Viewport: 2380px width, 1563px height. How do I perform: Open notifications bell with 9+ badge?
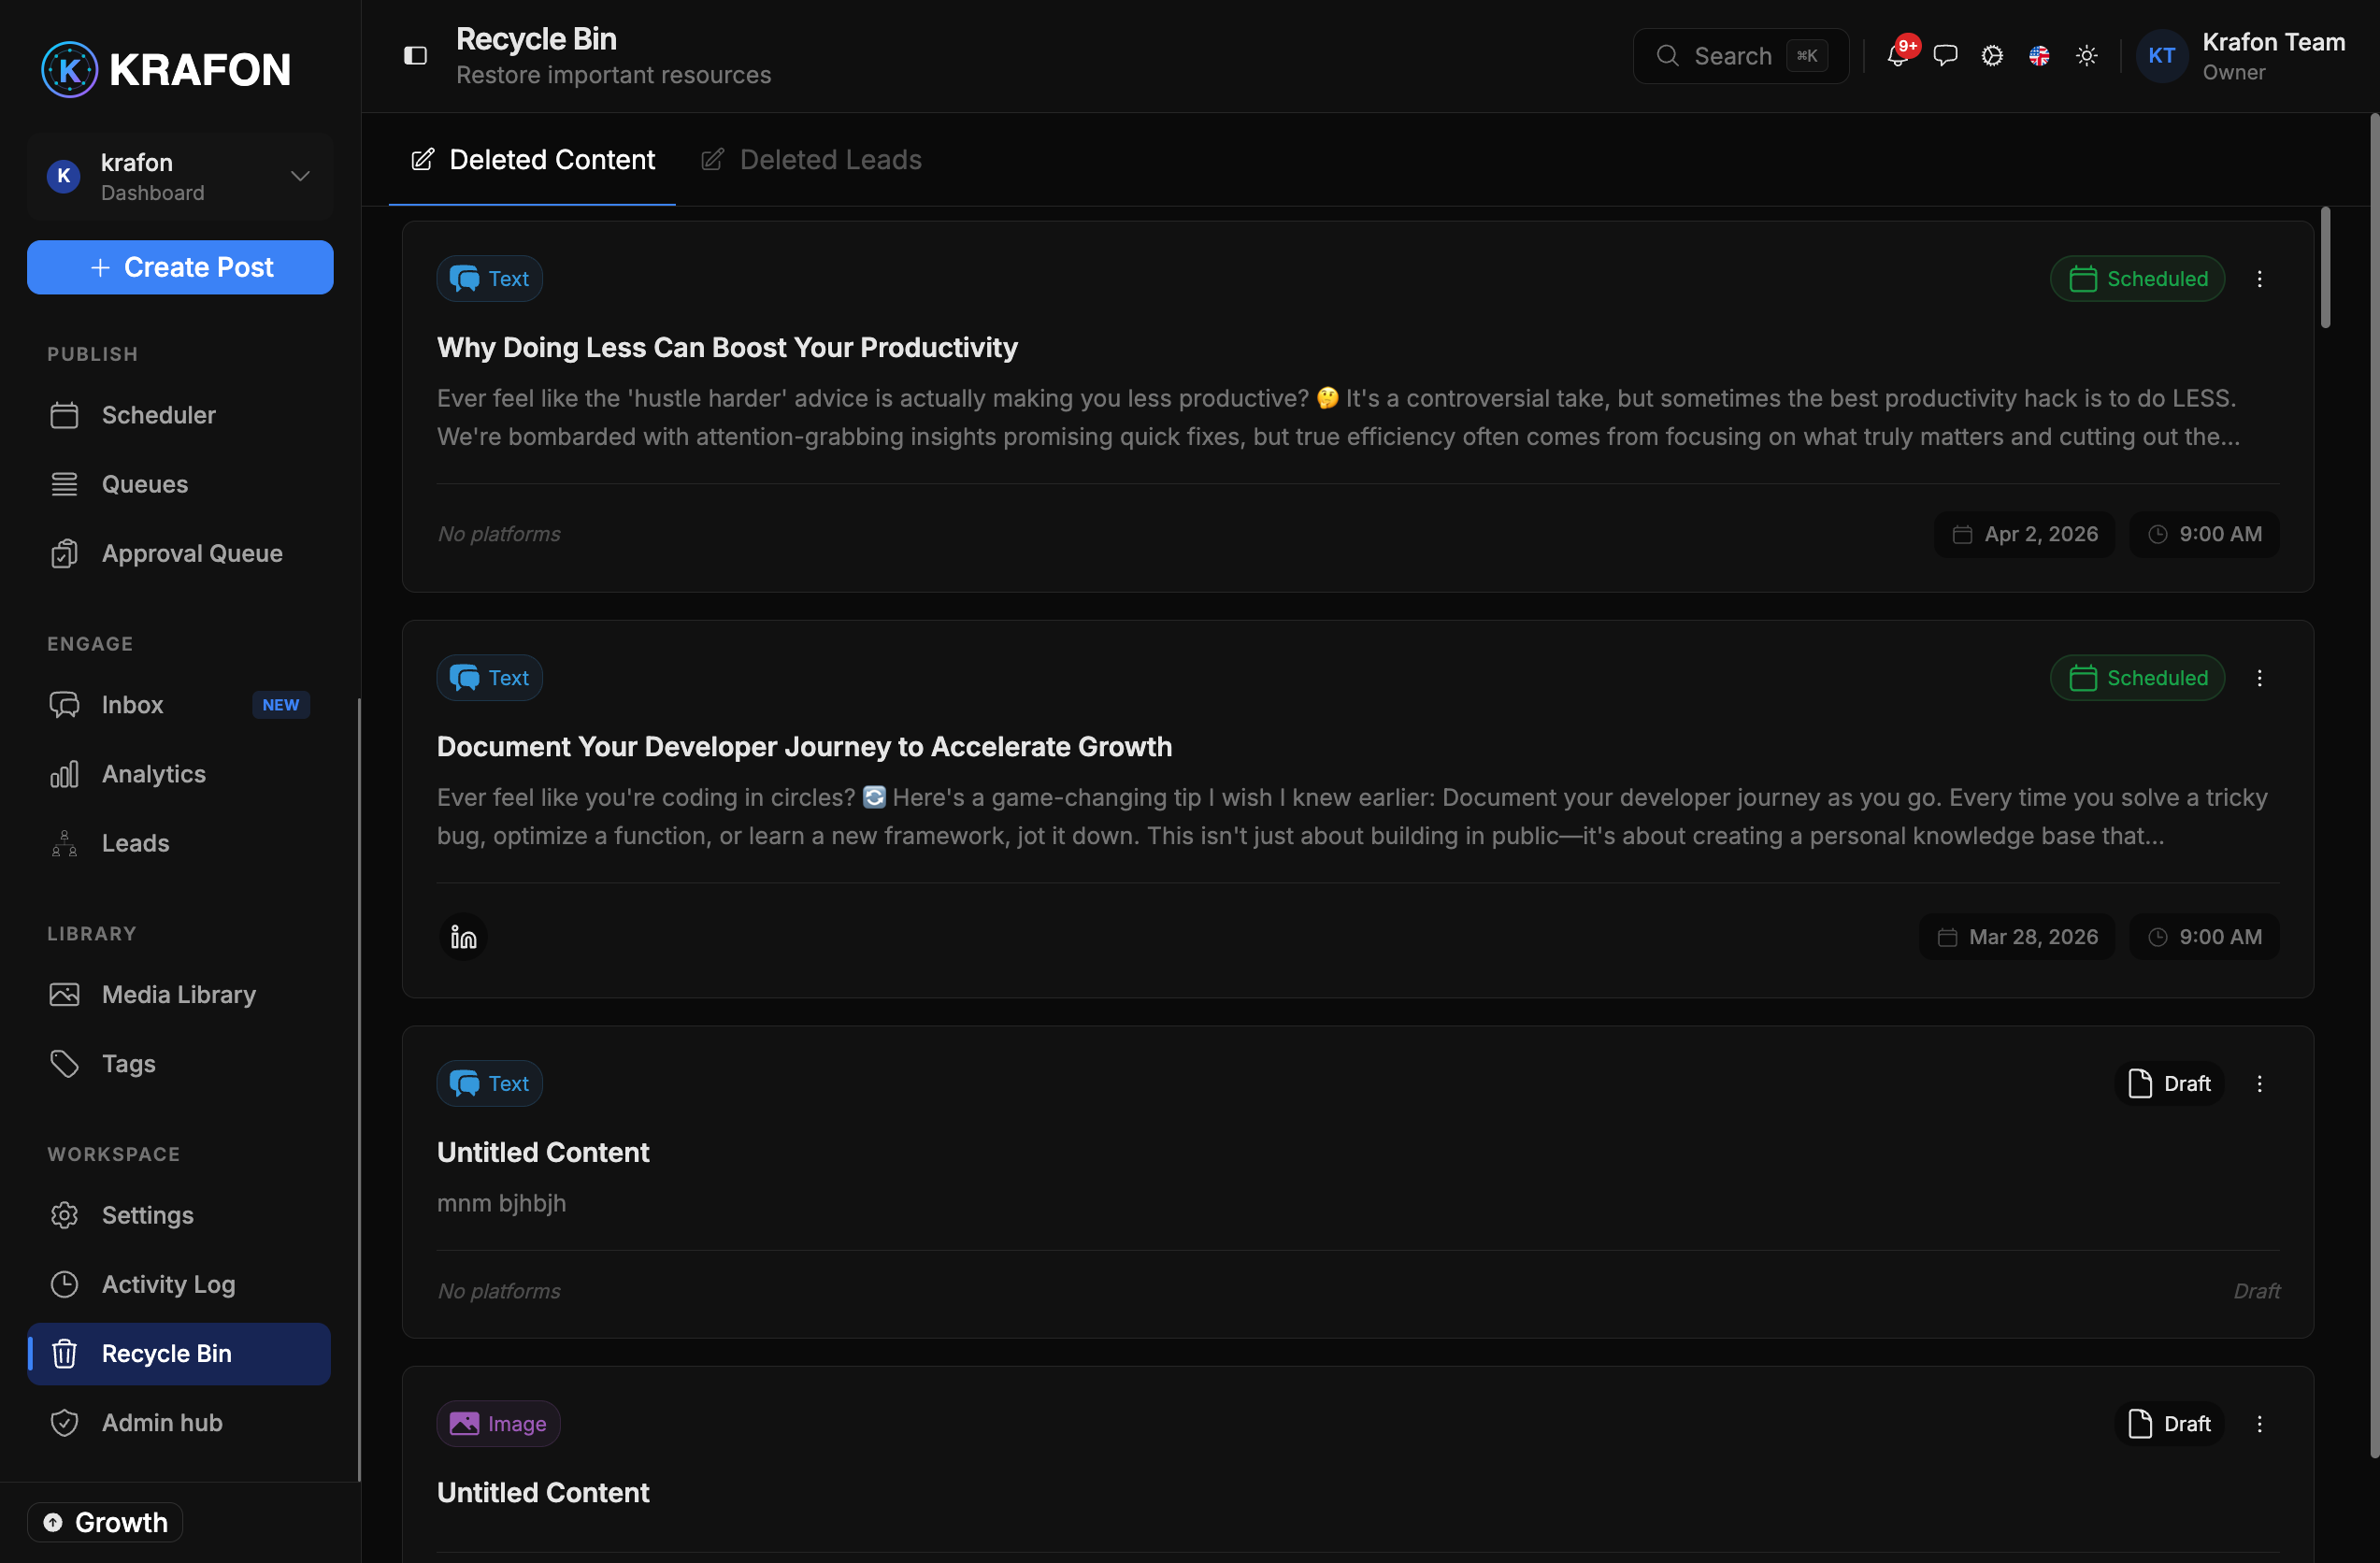1898,55
